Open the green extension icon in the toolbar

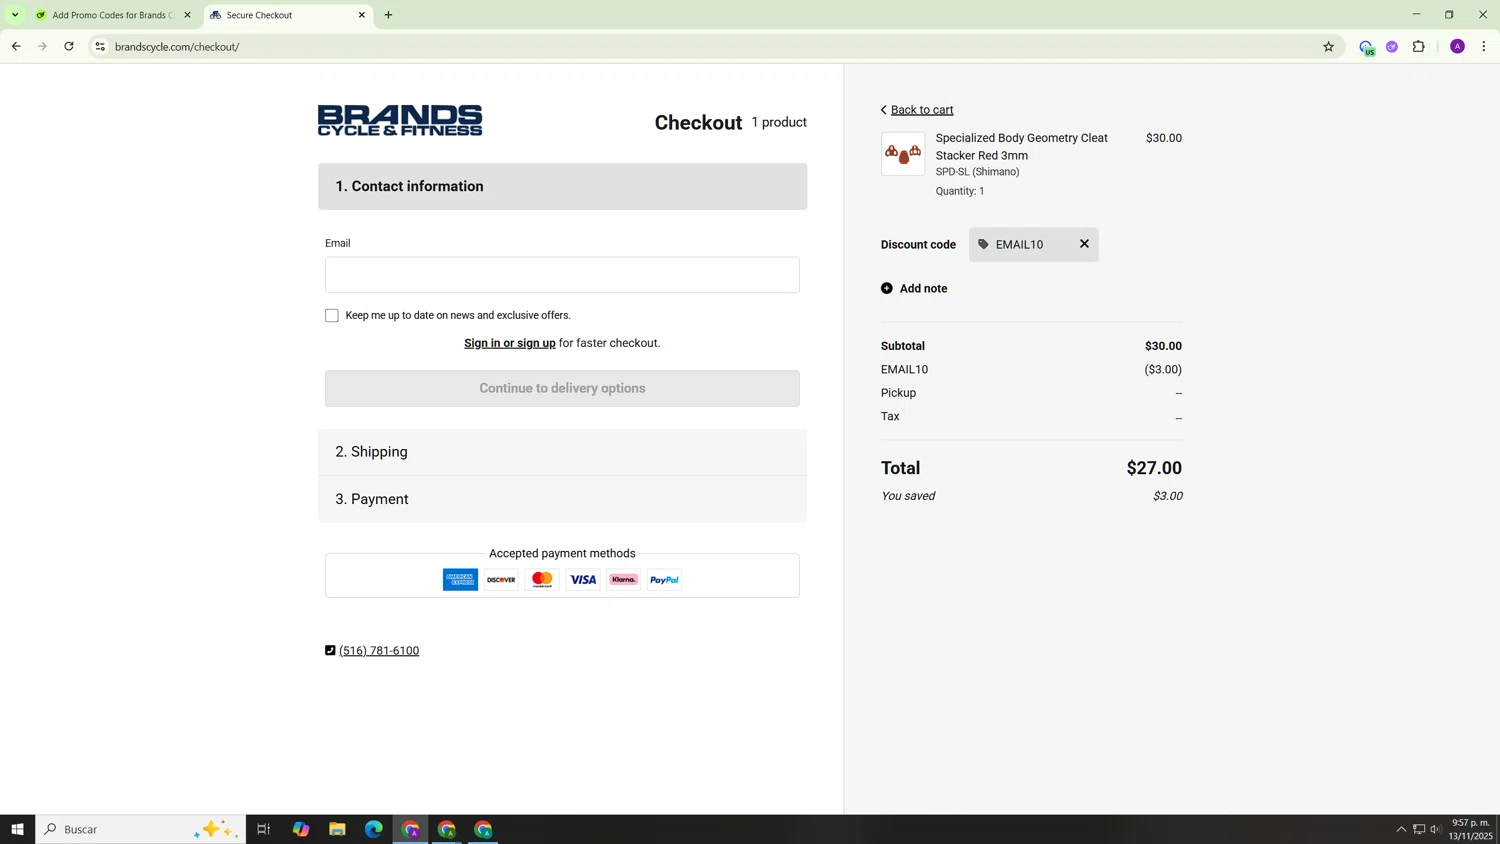1366,47
